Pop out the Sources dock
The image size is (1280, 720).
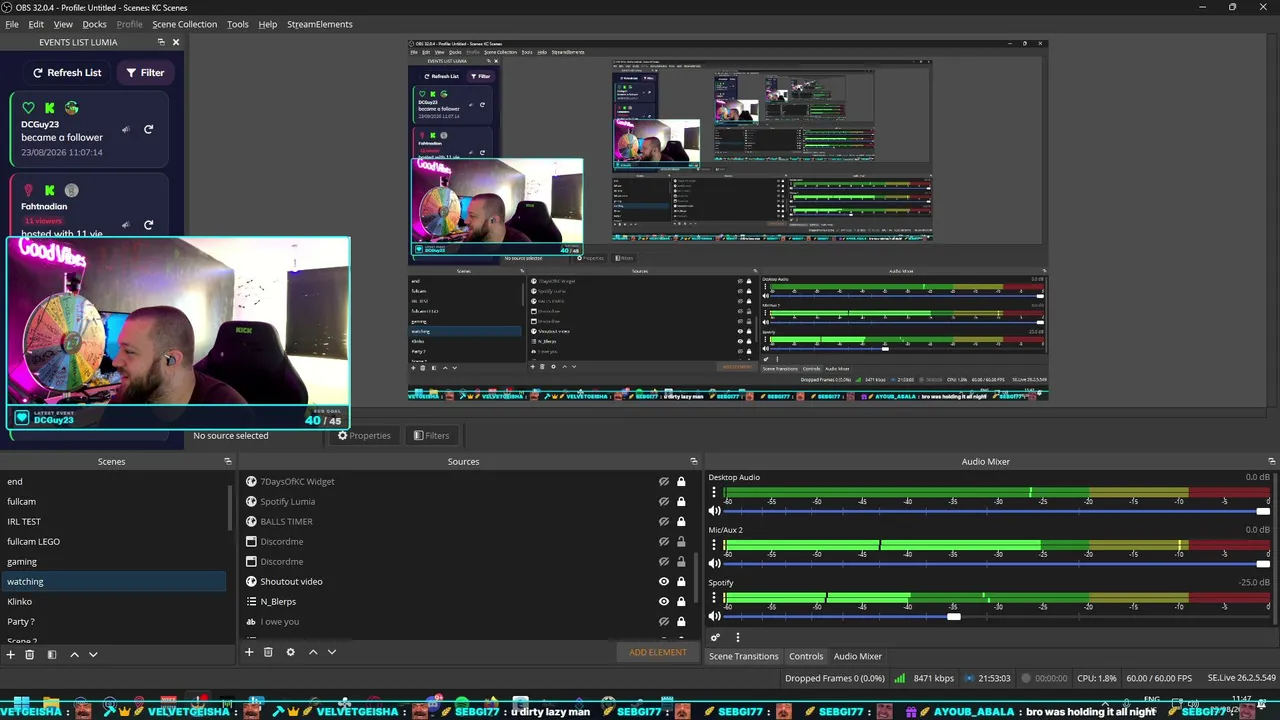point(694,461)
